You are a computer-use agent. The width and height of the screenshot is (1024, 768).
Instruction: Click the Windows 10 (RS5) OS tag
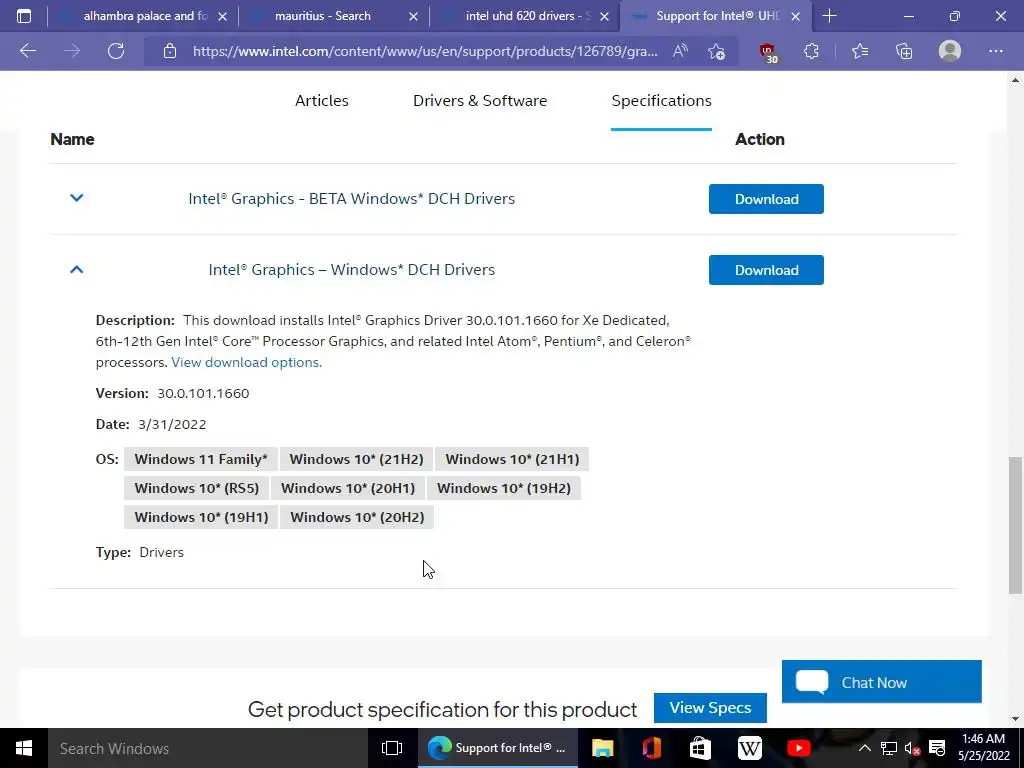[197, 488]
